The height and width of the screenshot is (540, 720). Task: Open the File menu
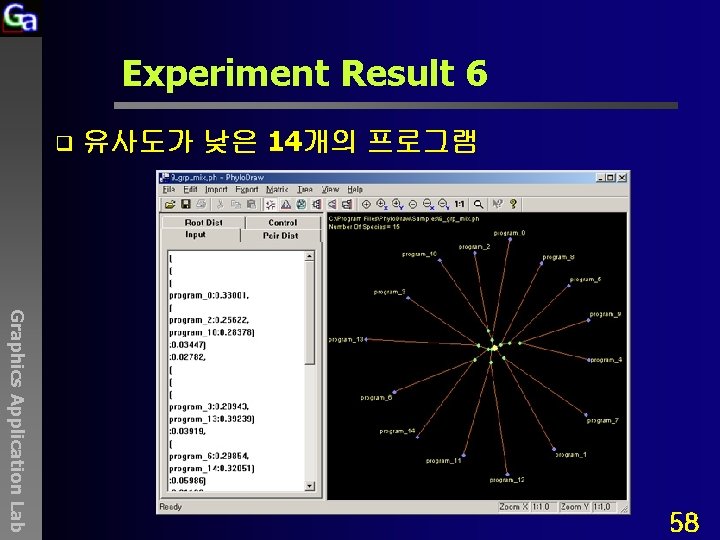click(x=169, y=190)
